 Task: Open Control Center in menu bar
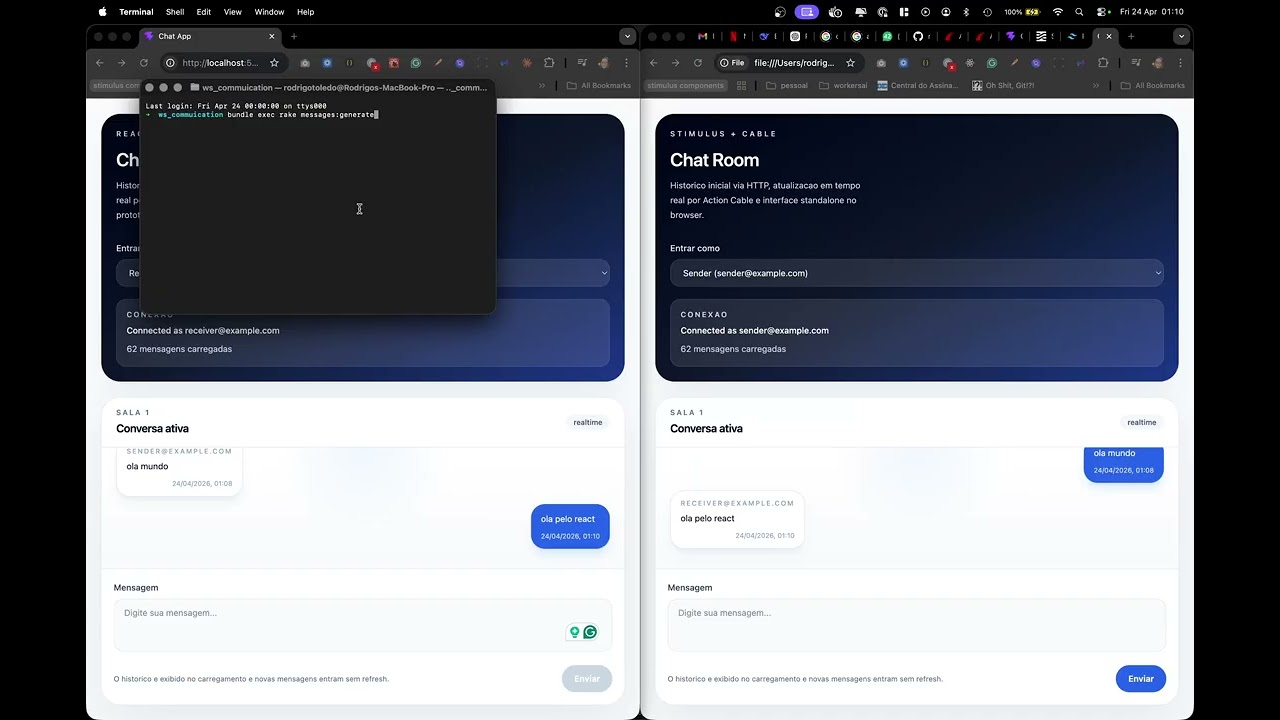pyautogui.click(x=1102, y=12)
